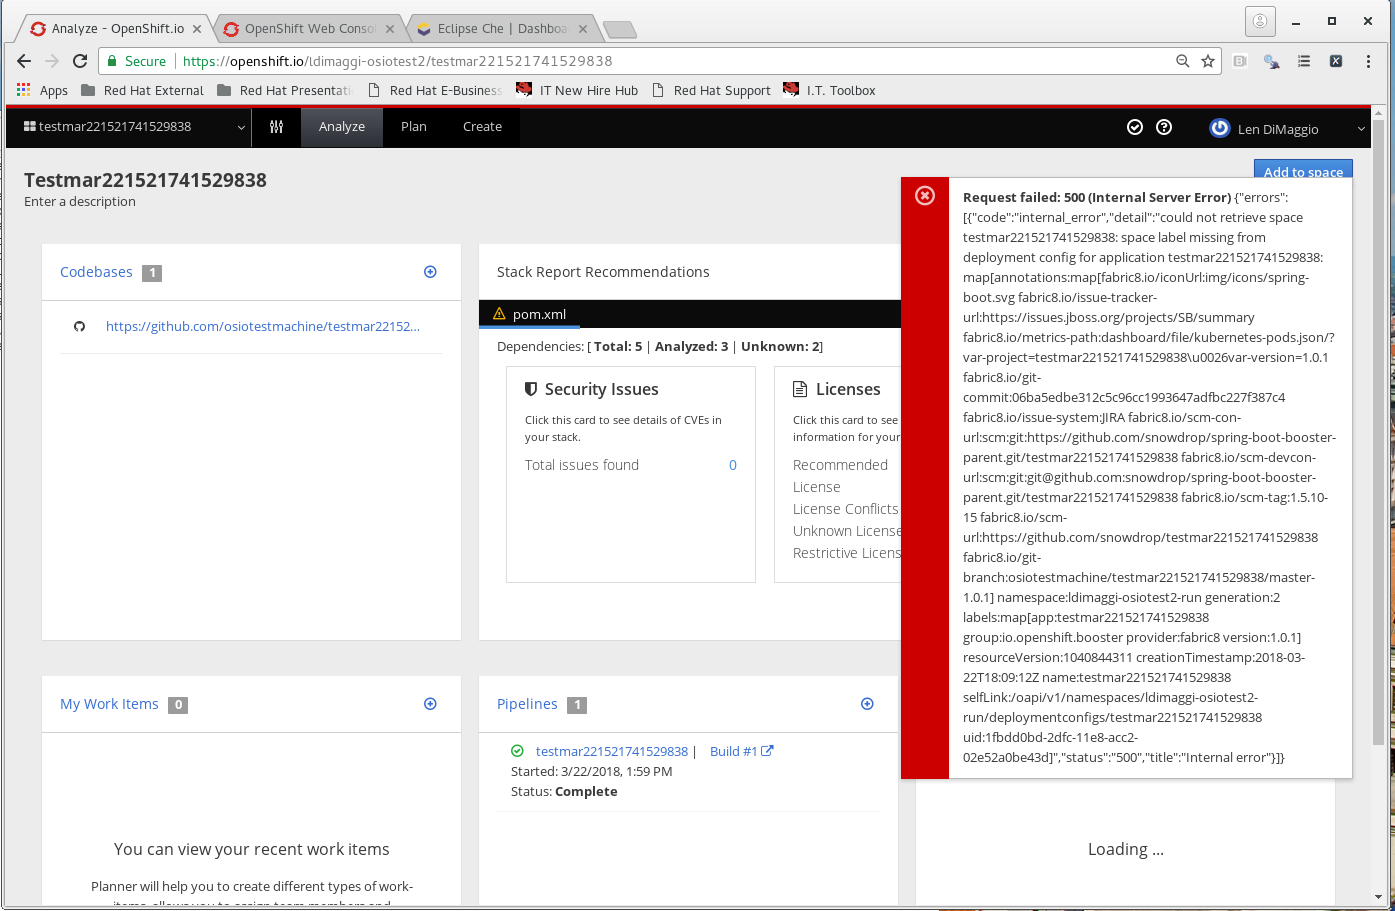
Task: Click the plus icon on My Work Items panel
Action: [x=430, y=704]
